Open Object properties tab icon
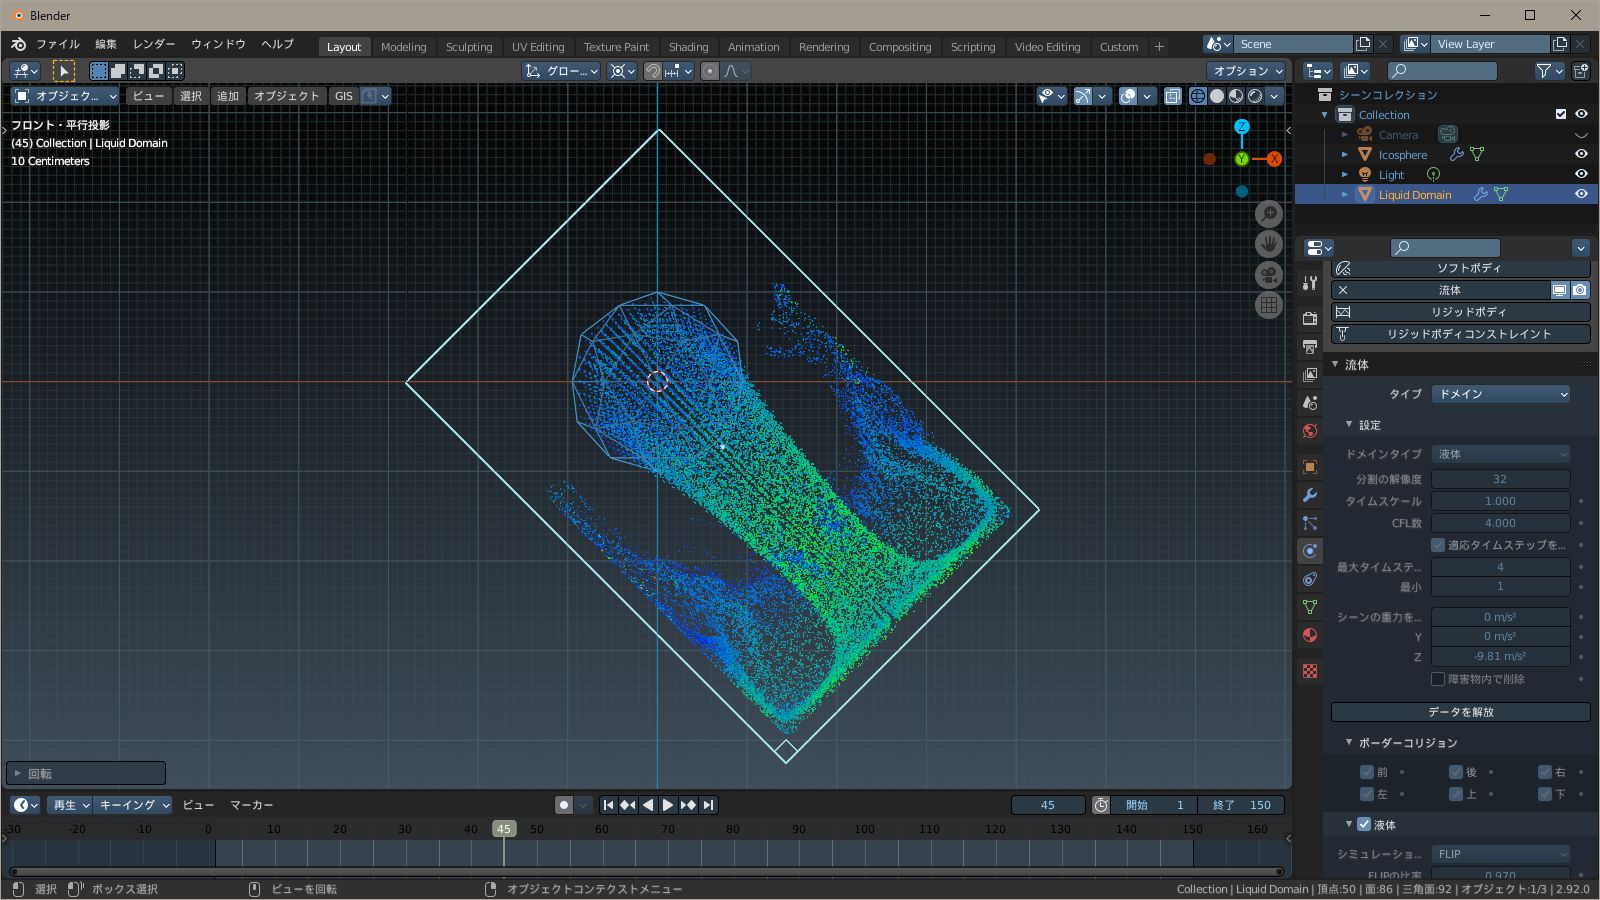Viewport: 1600px width, 900px height. tap(1310, 467)
